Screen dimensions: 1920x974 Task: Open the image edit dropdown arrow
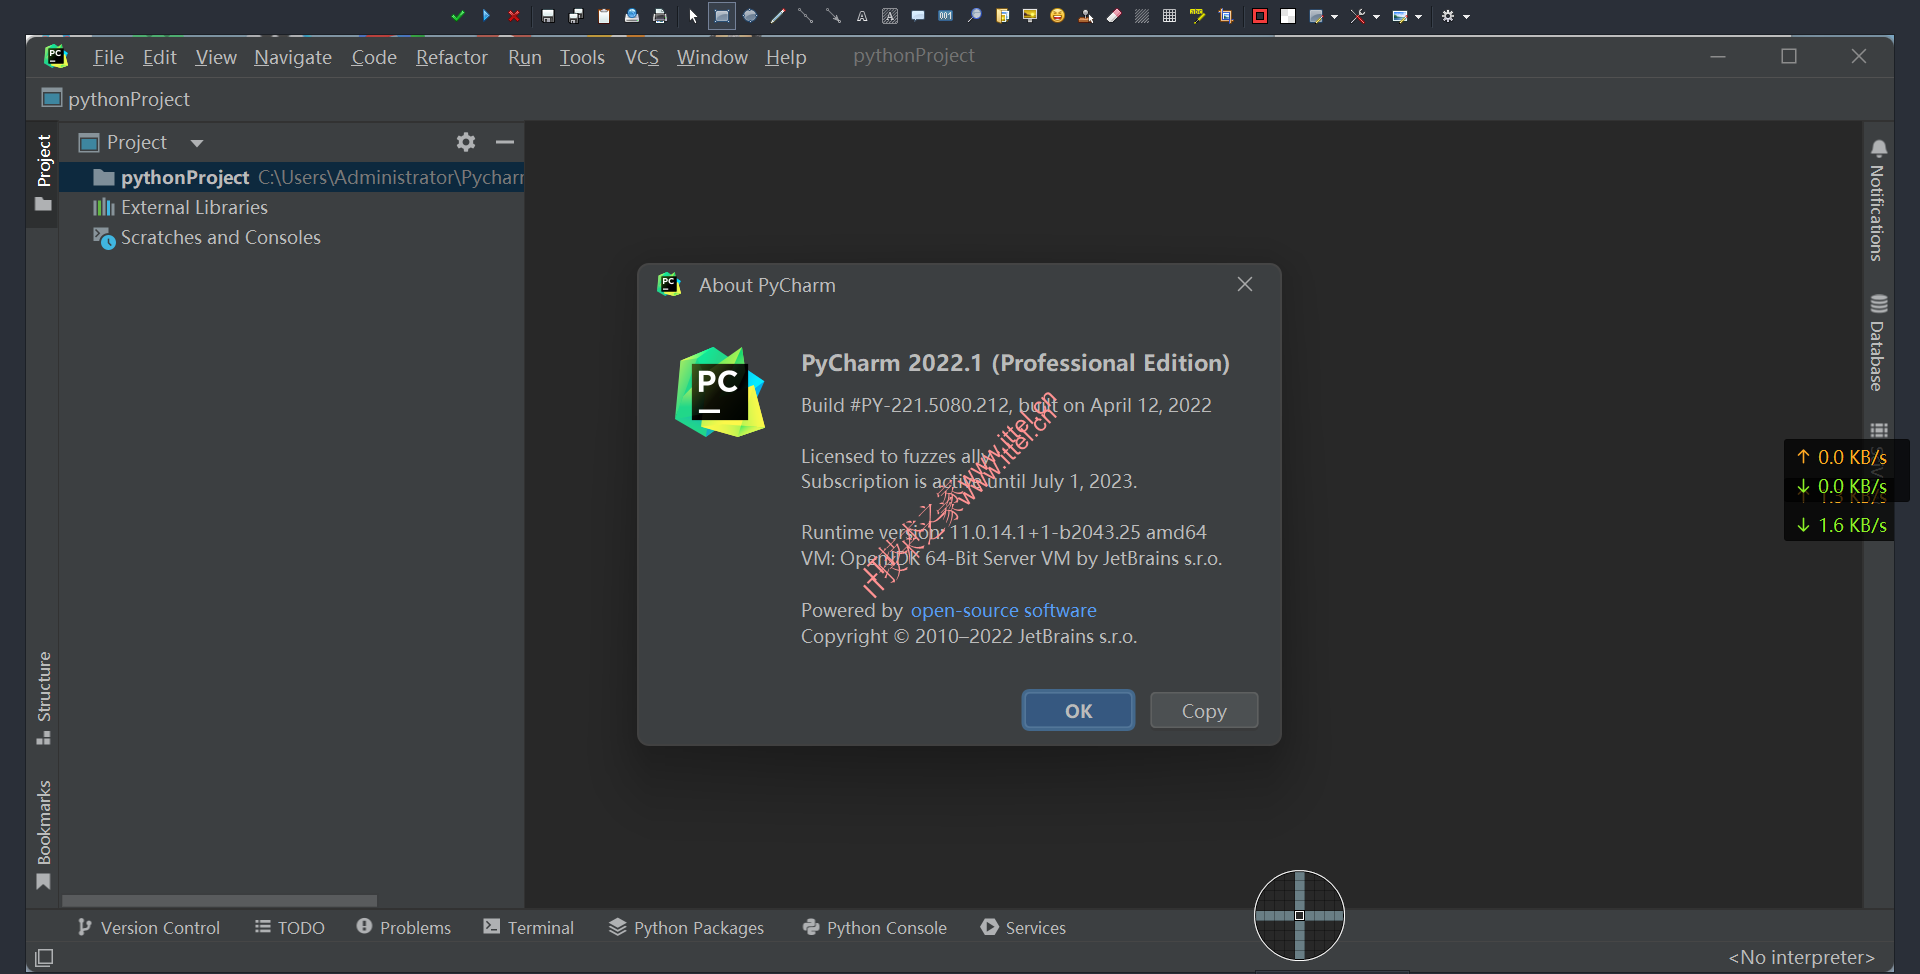(x=1334, y=16)
